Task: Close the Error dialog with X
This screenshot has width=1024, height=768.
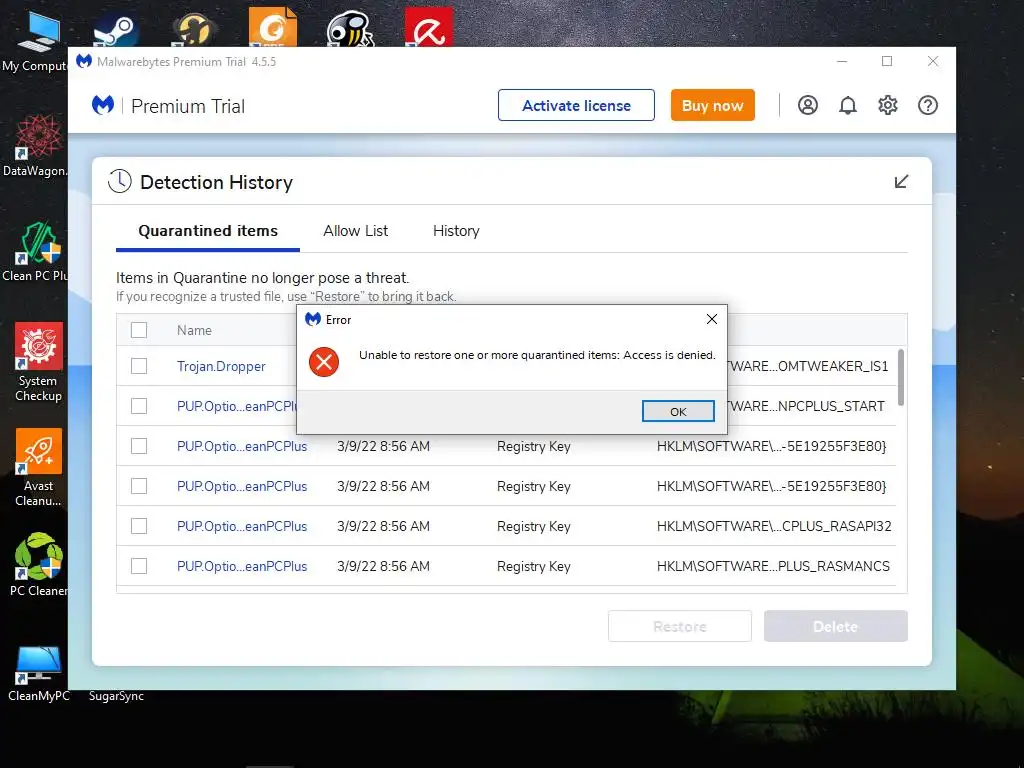Action: (712, 319)
